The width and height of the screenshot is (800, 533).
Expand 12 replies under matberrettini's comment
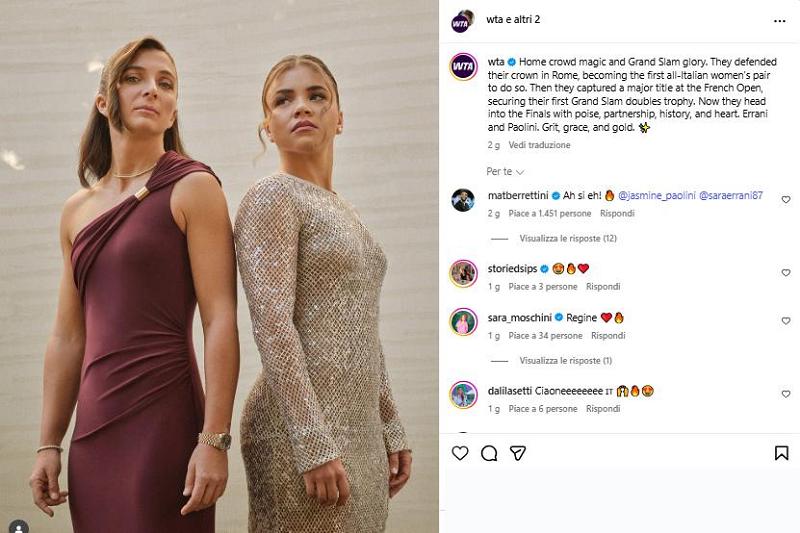click(567, 239)
